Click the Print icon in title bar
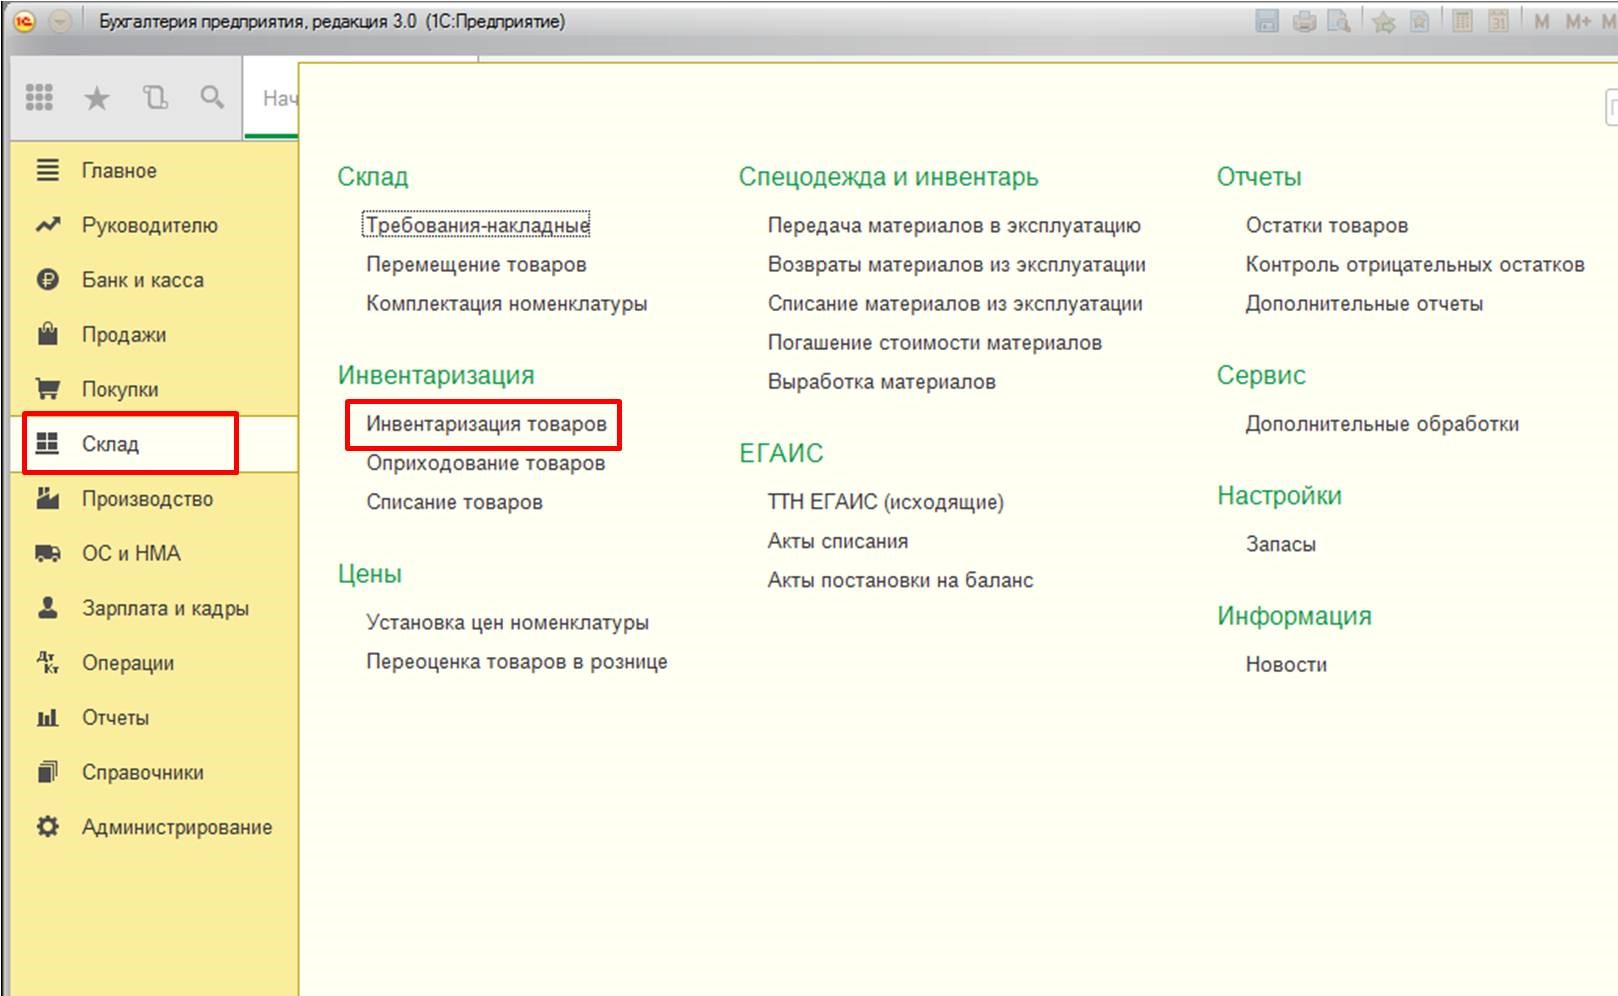Image resolution: width=1618 pixels, height=996 pixels. click(1304, 21)
